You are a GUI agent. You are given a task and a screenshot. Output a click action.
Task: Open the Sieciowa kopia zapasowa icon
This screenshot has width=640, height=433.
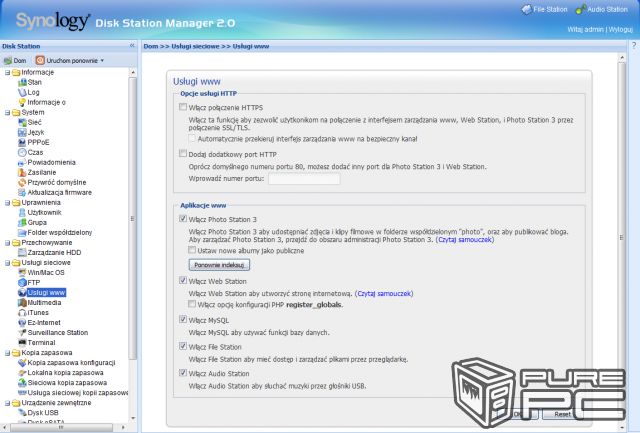(x=22, y=383)
